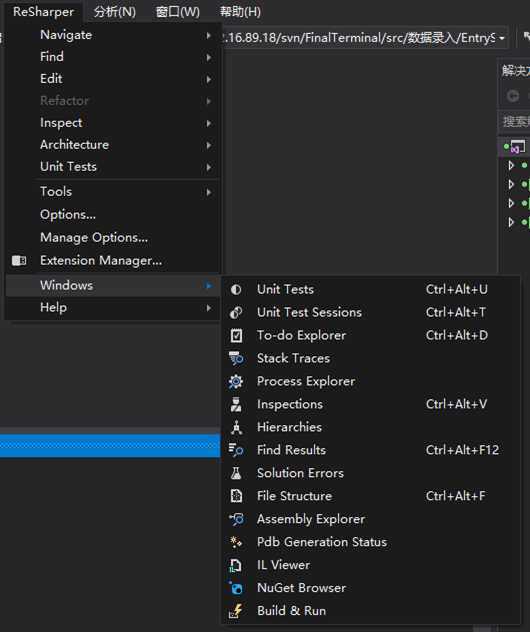Expand second project node in Solution Explorer
This screenshot has width=530, height=632.
click(511, 184)
